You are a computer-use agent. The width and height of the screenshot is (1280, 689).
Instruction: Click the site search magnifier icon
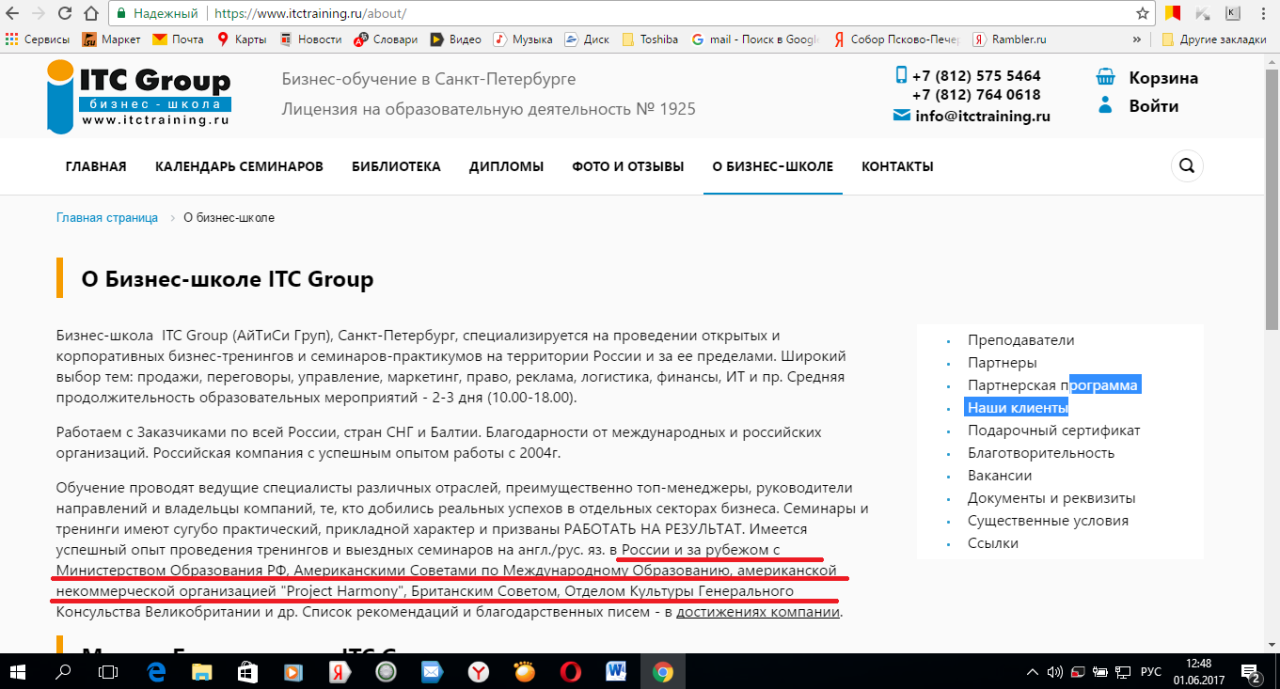coord(1187,166)
